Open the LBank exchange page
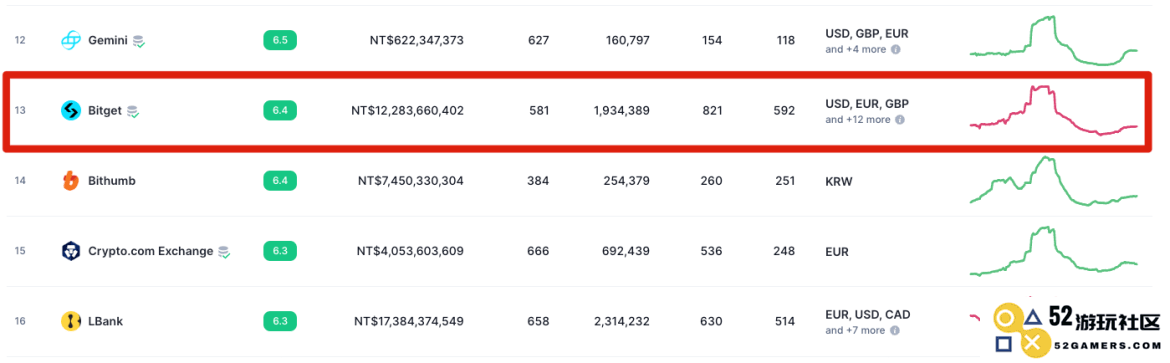The image size is (1170, 363). click(105, 322)
